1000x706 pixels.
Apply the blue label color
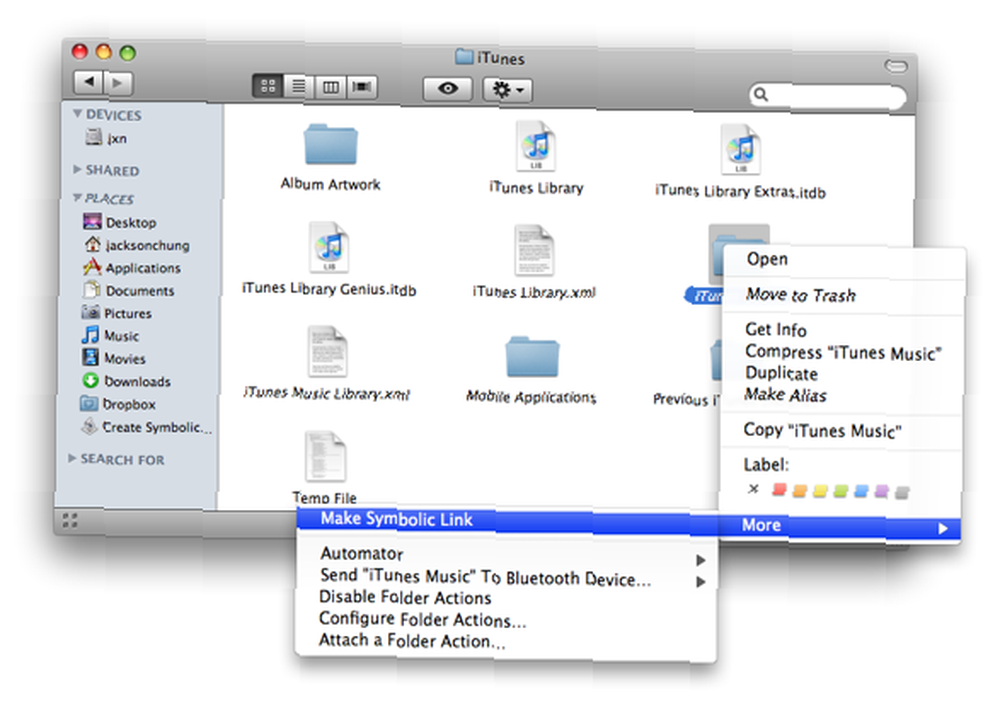(861, 492)
